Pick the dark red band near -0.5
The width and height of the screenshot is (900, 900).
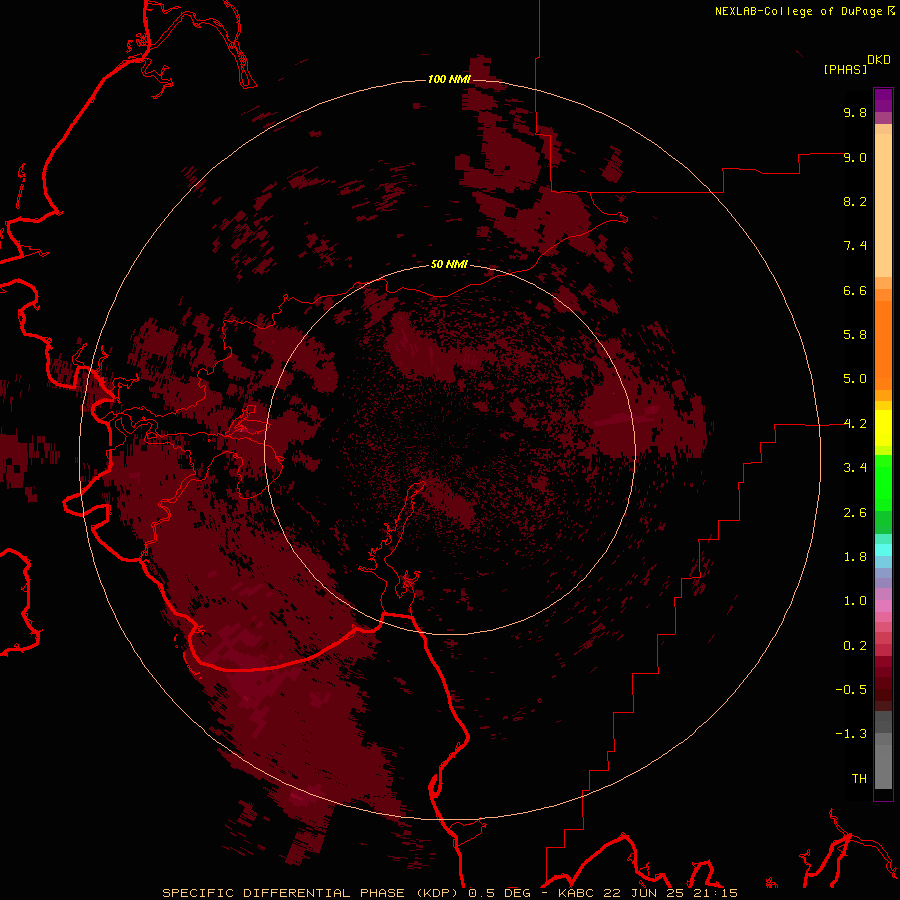click(x=883, y=689)
